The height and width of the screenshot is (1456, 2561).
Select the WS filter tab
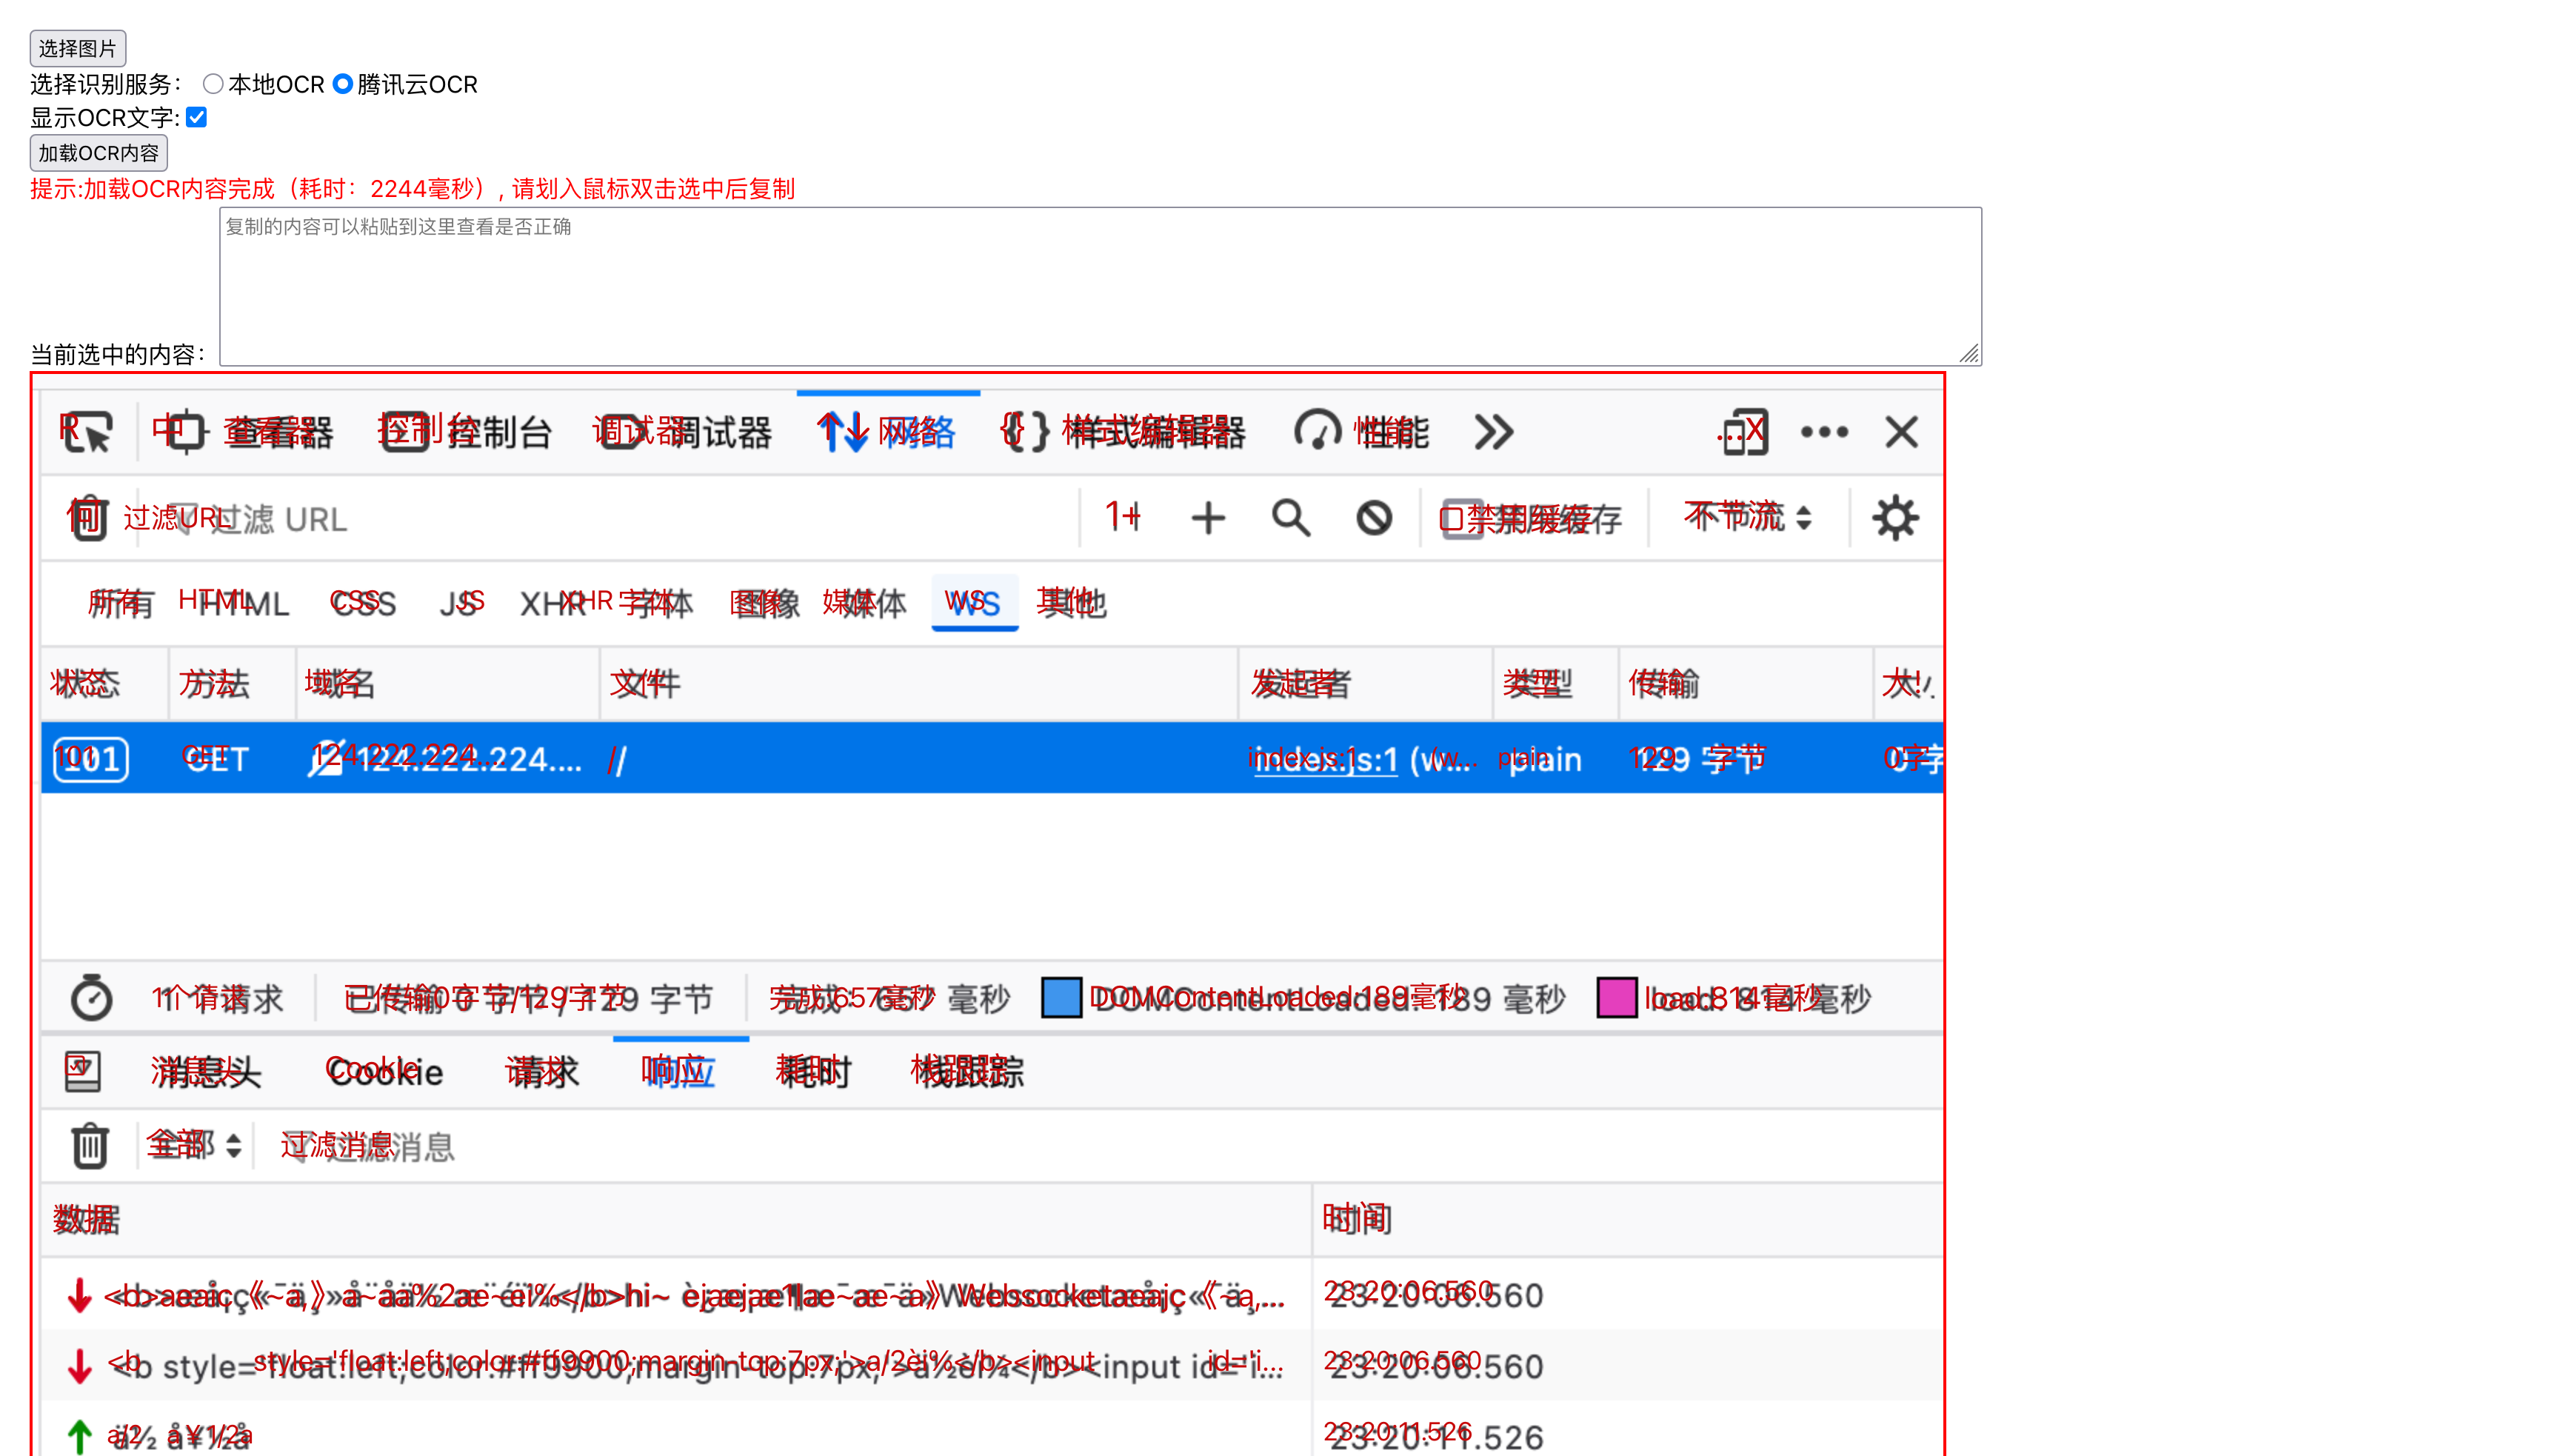click(x=973, y=603)
